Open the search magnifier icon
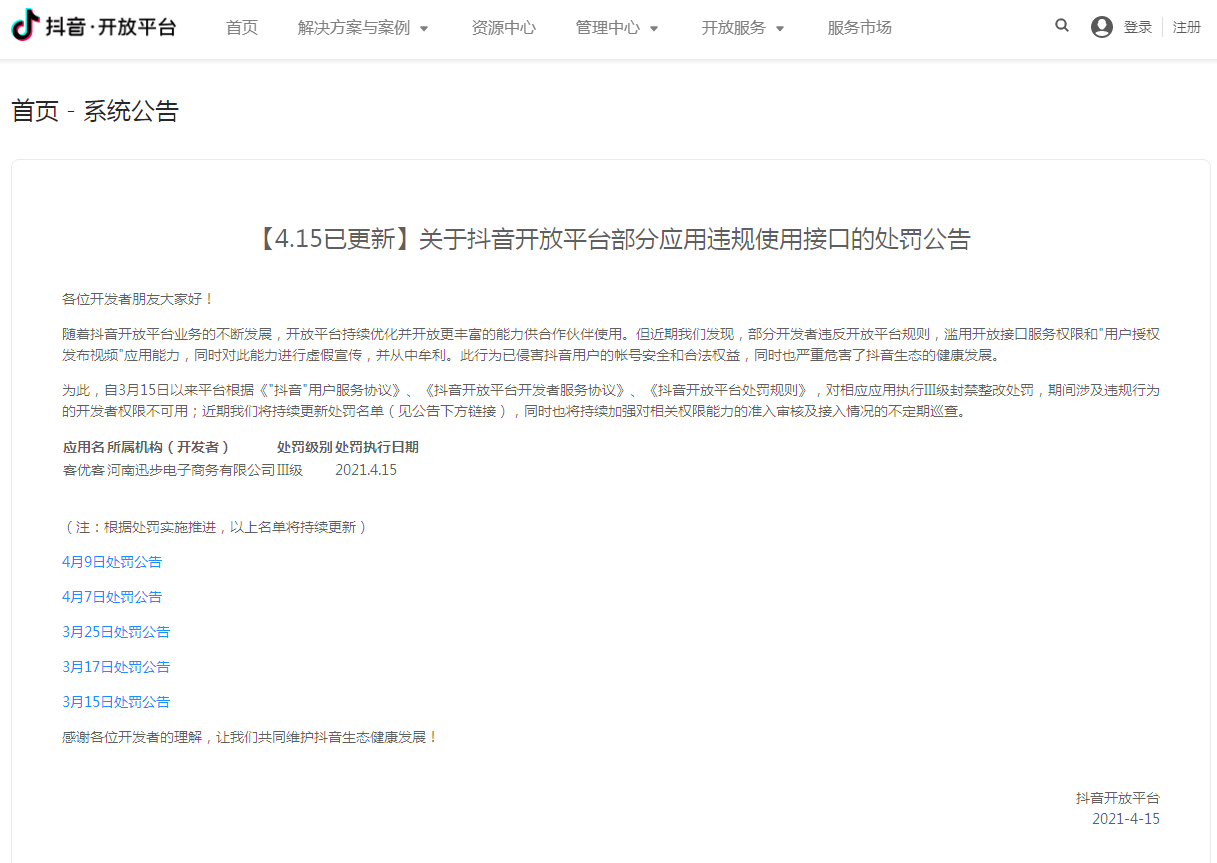 [1062, 26]
